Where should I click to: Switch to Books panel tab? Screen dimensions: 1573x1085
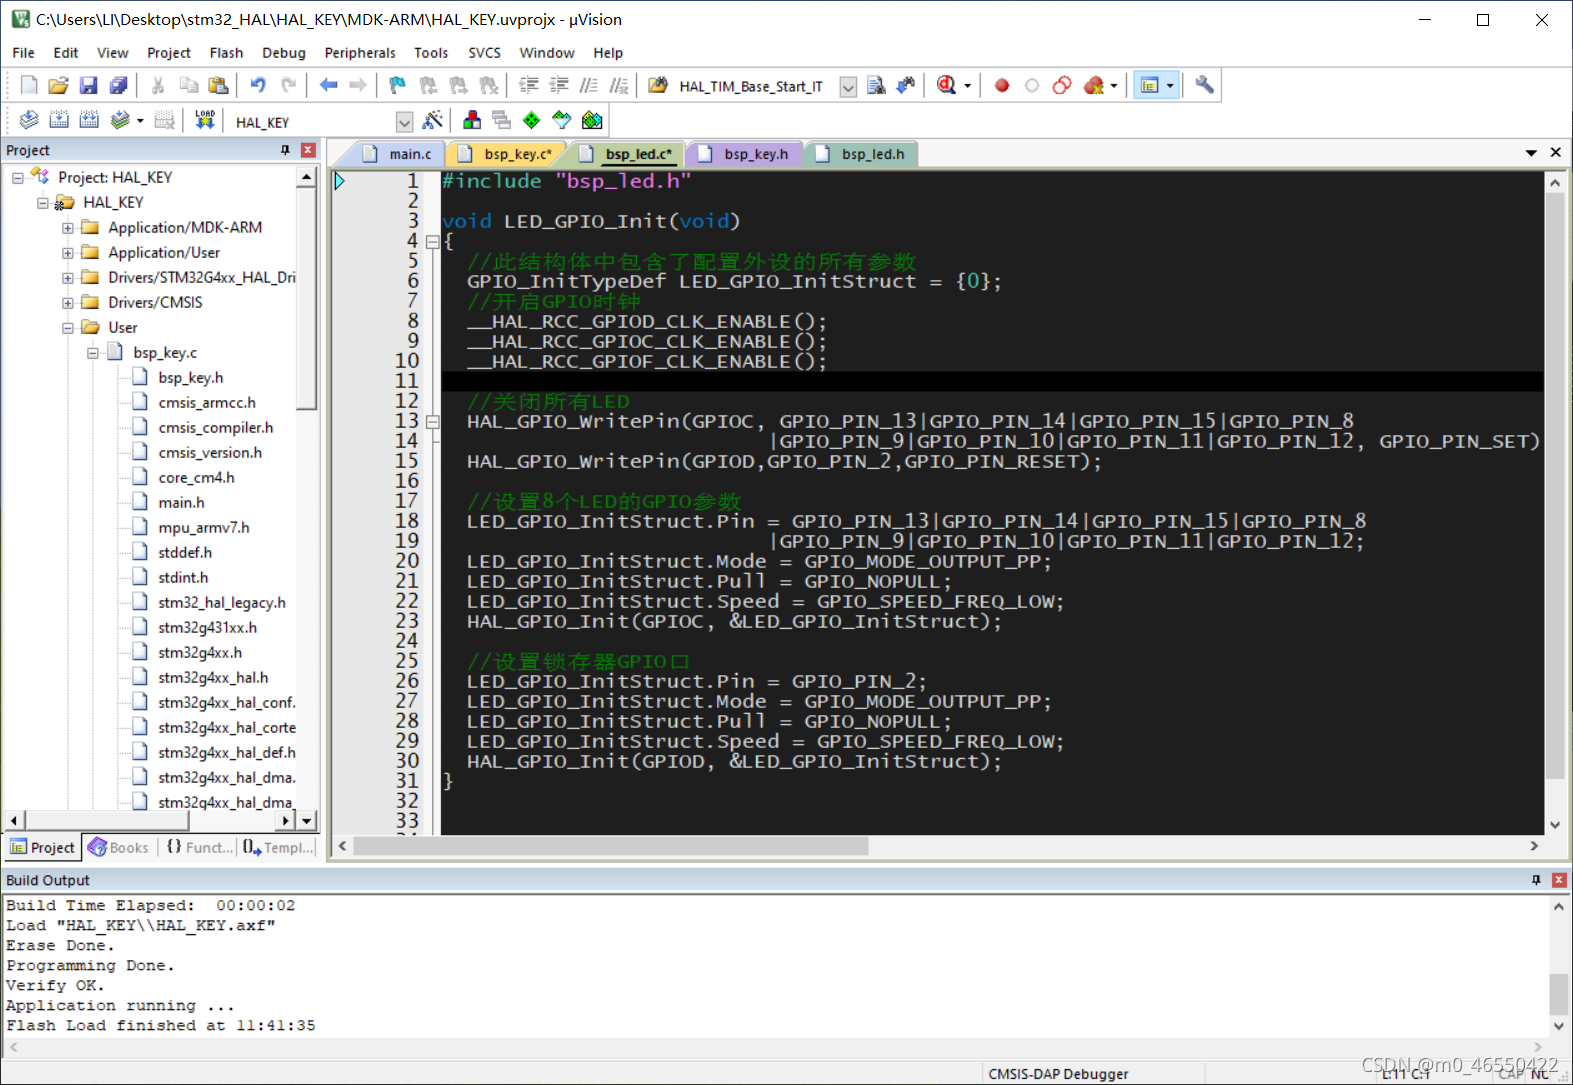point(119,848)
